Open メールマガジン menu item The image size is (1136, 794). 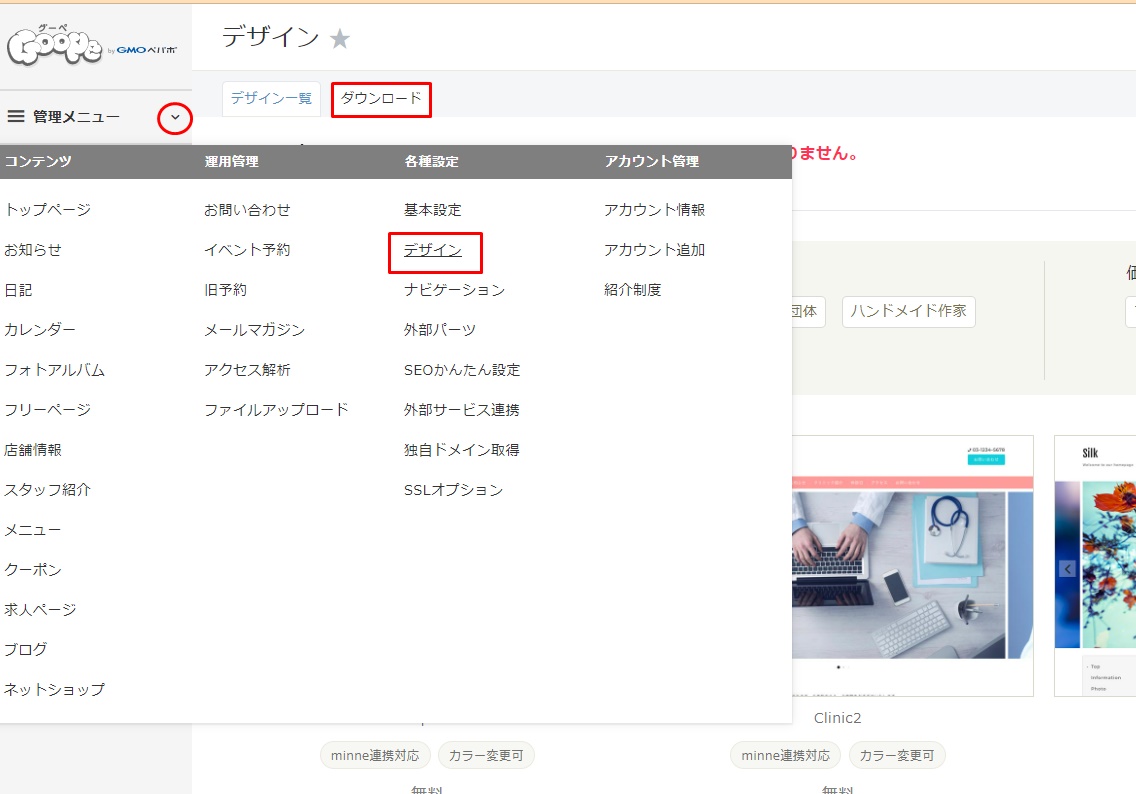pyautogui.click(x=254, y=330)
